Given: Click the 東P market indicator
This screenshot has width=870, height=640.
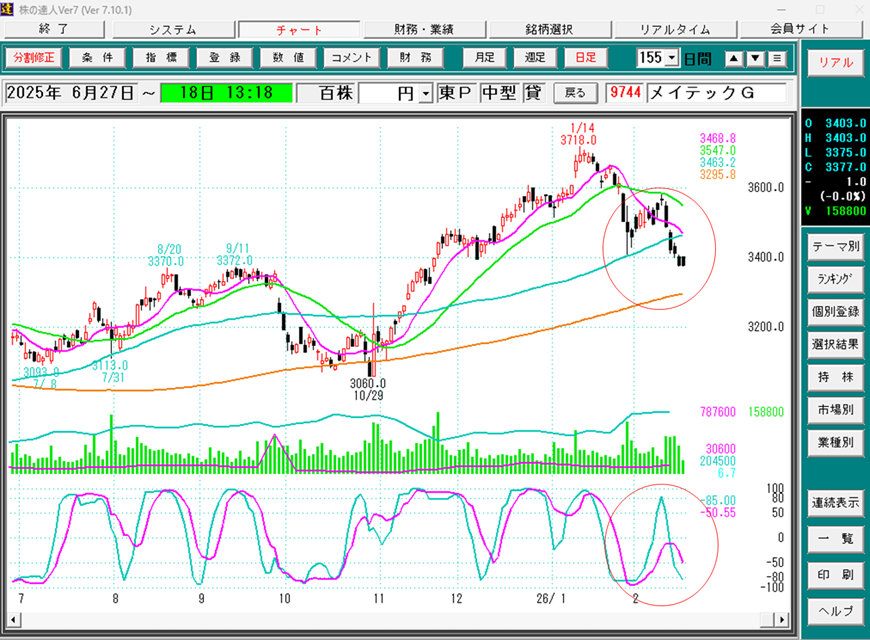Looking at the screenshot, I should pyautogui.click(x=456, y=93).
